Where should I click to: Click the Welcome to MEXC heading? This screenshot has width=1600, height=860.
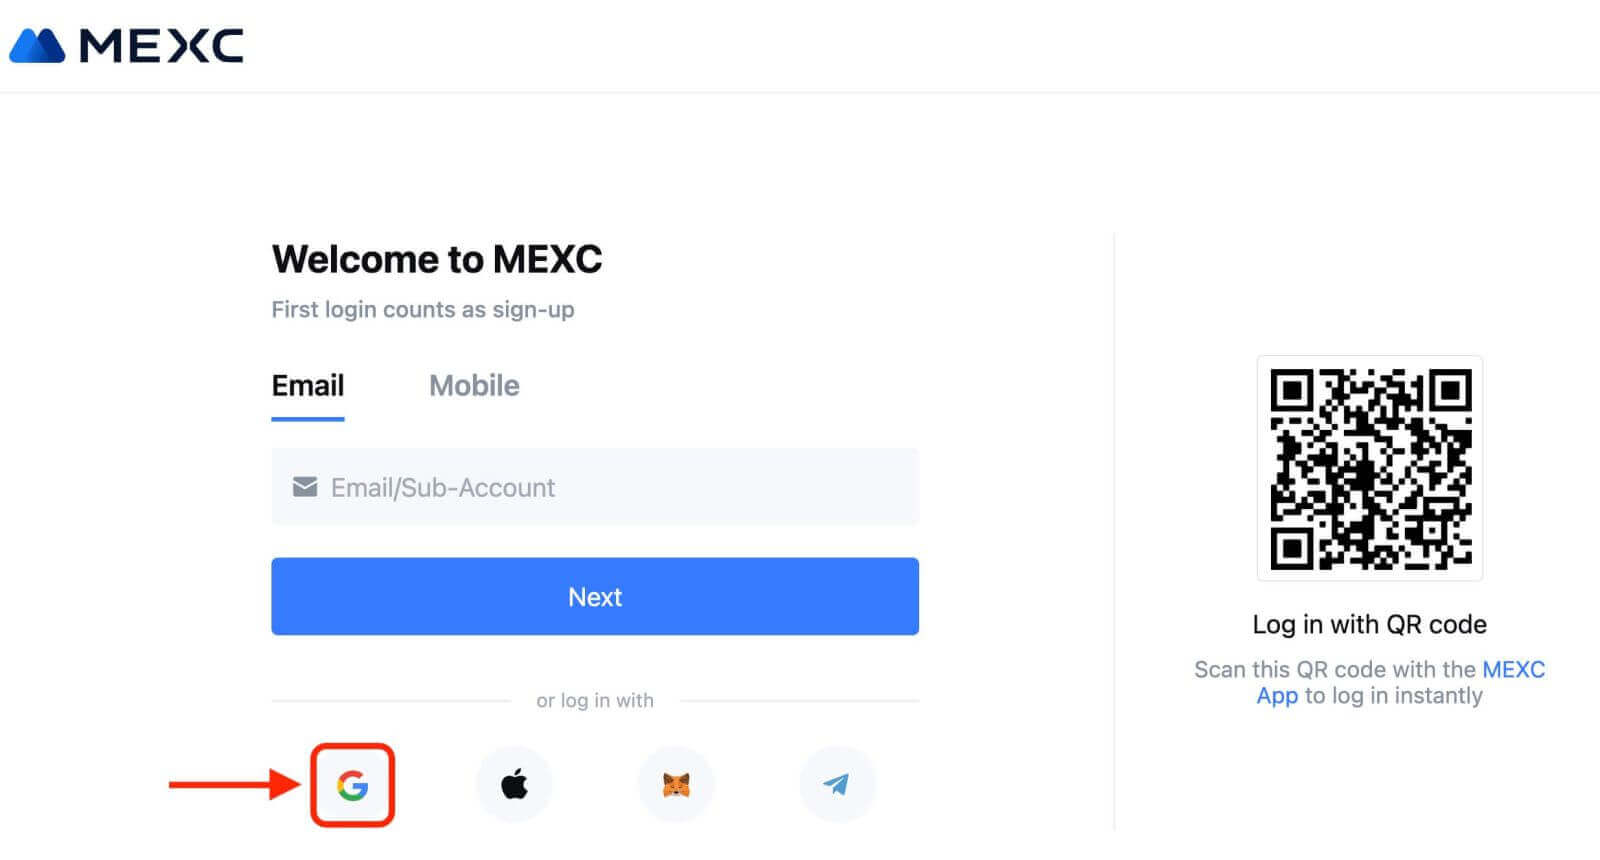click(437, 259)
